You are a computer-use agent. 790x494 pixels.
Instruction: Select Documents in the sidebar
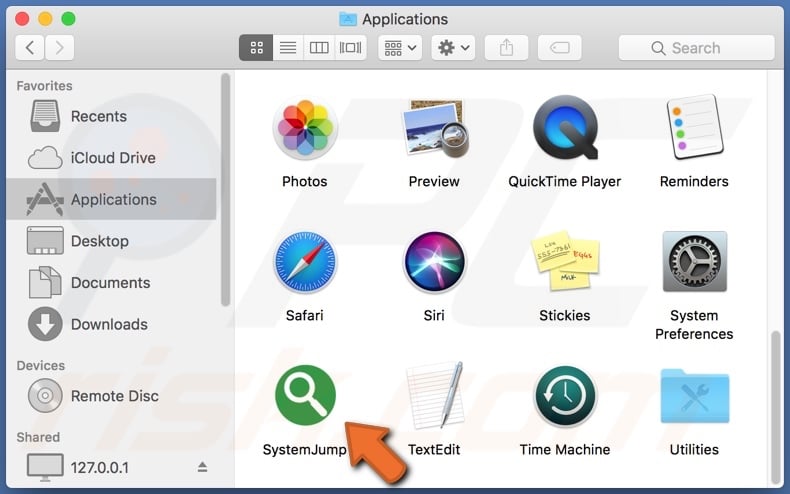pos(111,282)
